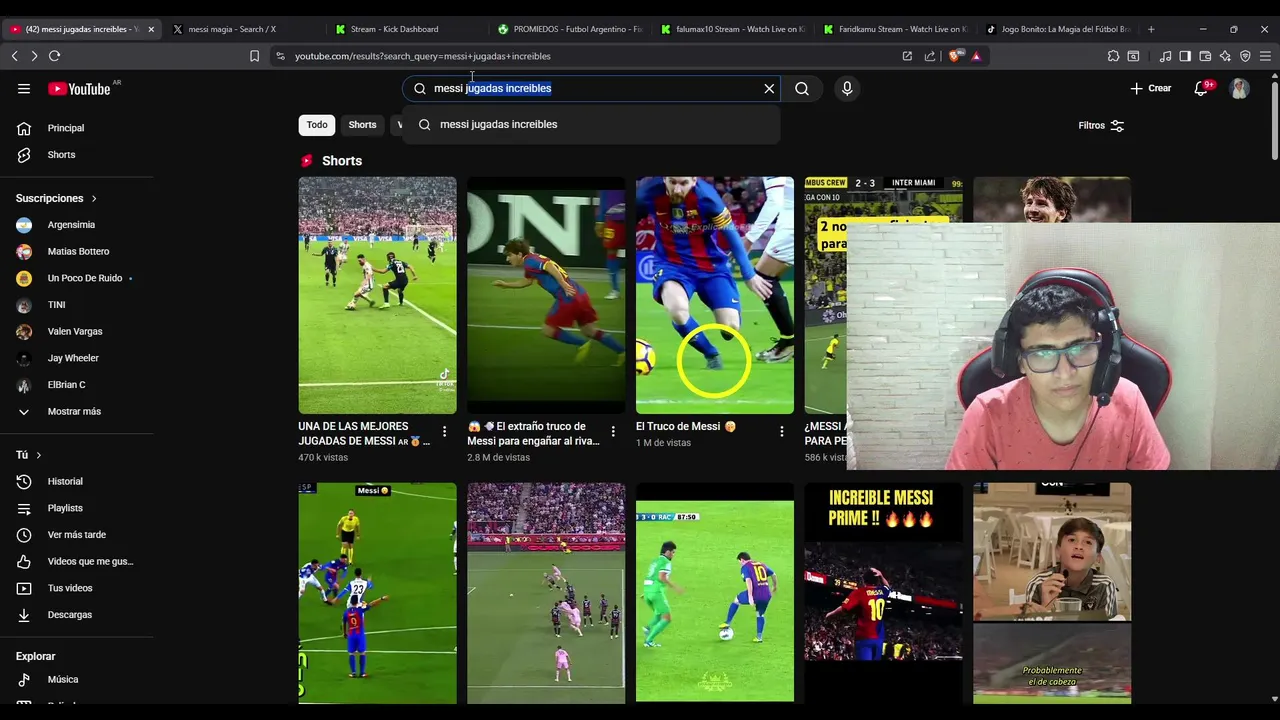Play 'UNA DE LAS MEJORES JUGADAS DE MESSI' short thumbnail
This screenshot has height=720, width=1280.
[377, 295]
